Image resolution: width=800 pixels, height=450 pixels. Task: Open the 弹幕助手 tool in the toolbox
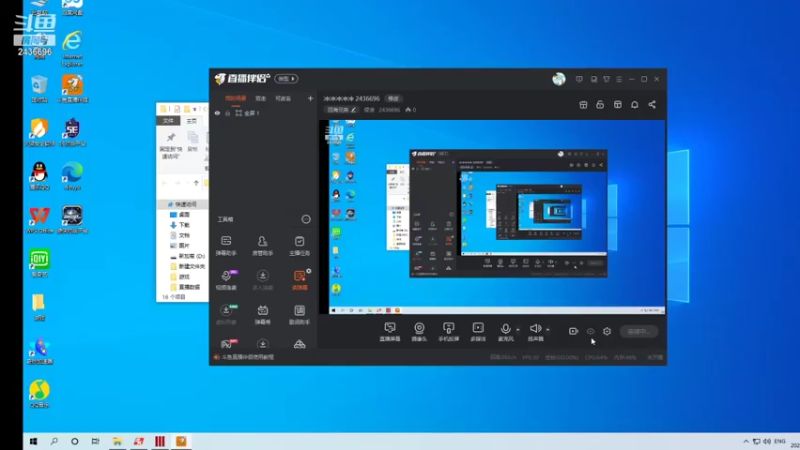[226, 245]
